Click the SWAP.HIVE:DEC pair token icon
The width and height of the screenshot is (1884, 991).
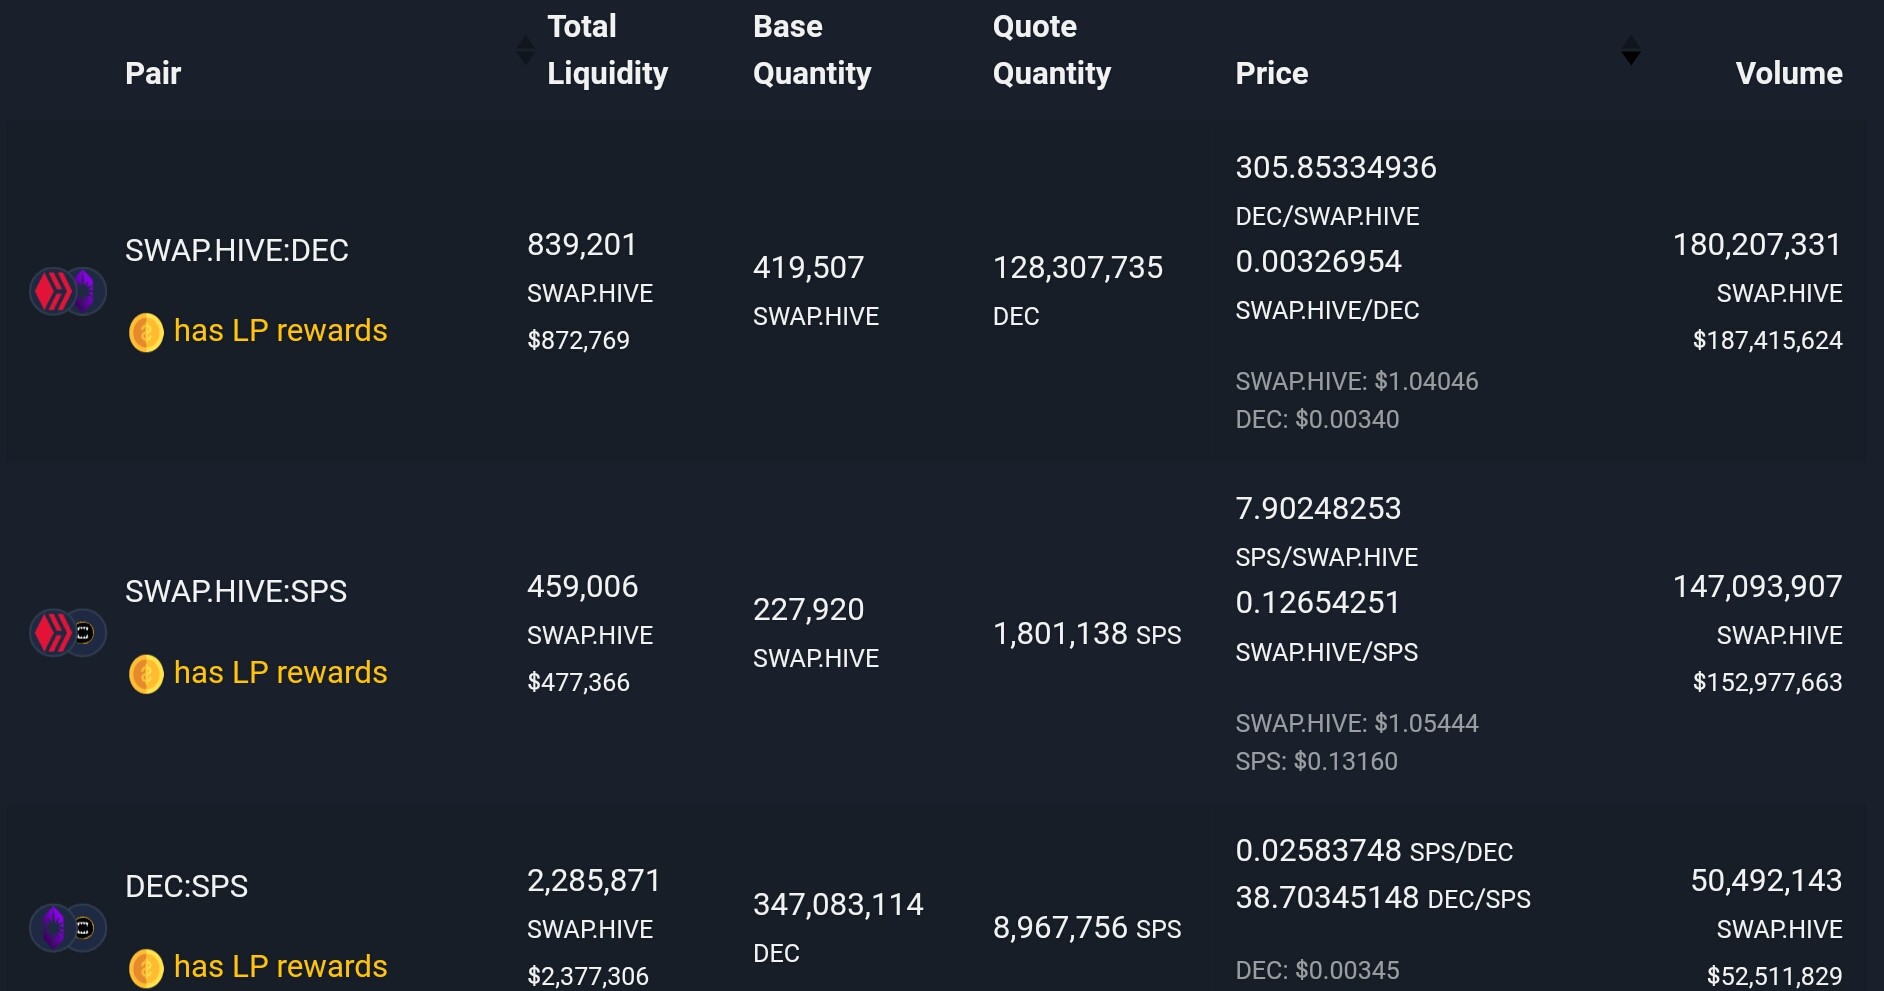tap(68, 291)
